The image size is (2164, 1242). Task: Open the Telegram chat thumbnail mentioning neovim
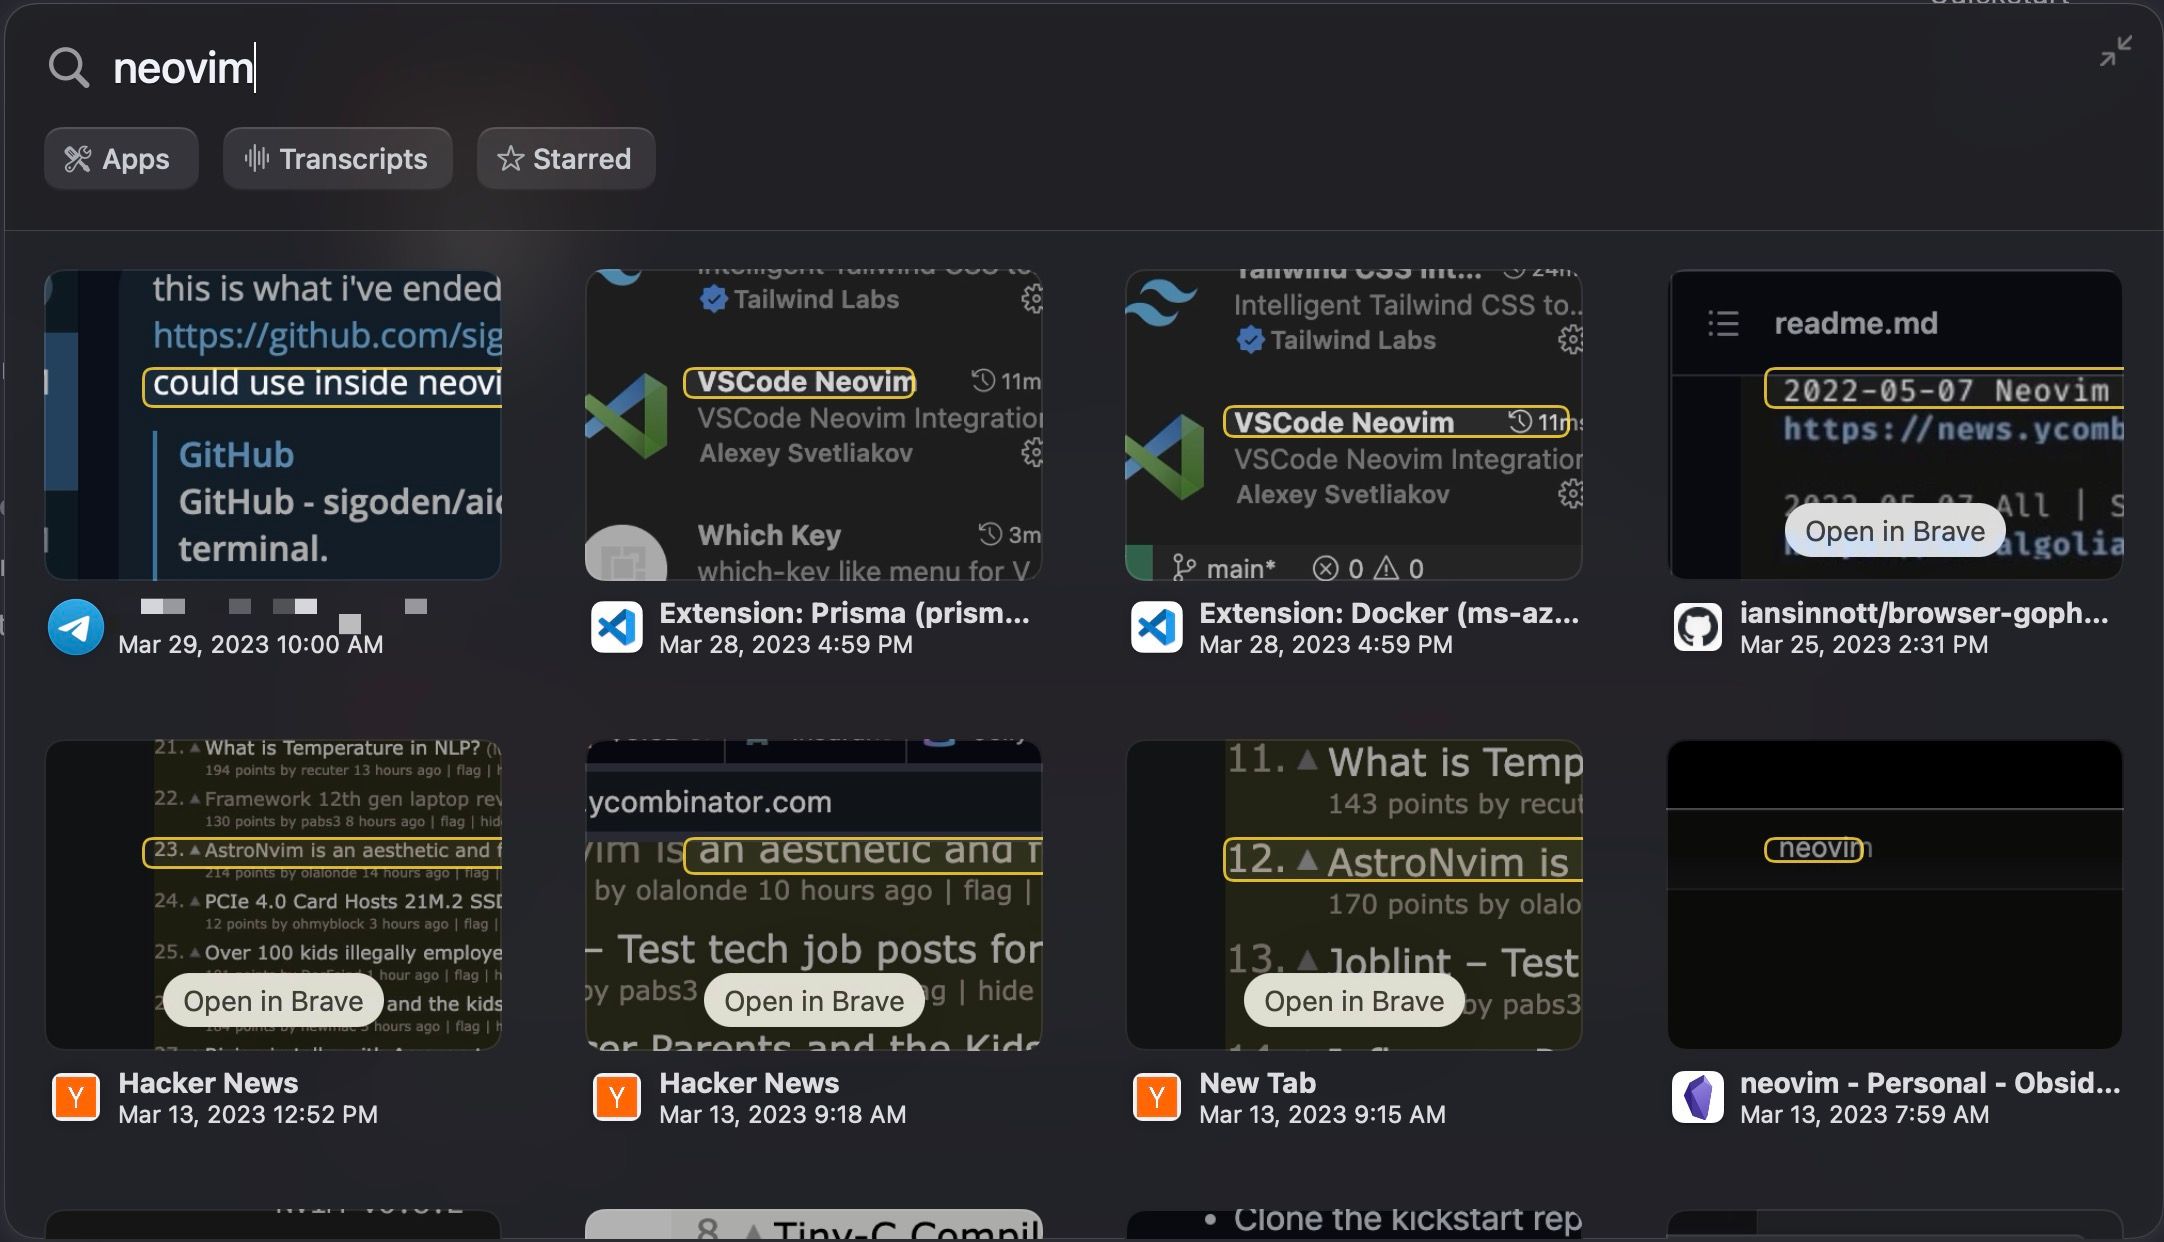pyautogui.click(x=273, y=425)
